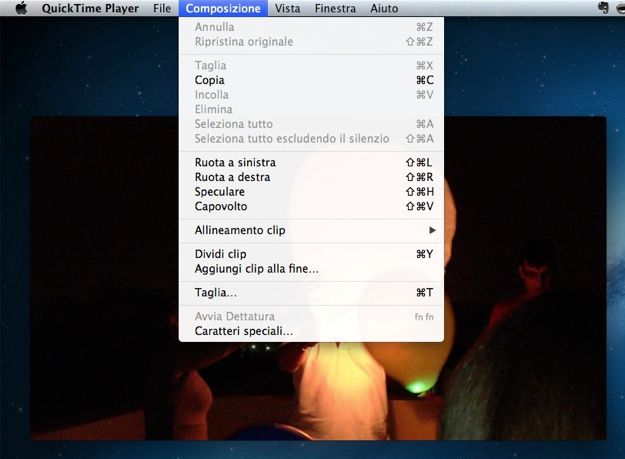Click Incolla menu entry
625x459 pixels.
pos(311,95)
